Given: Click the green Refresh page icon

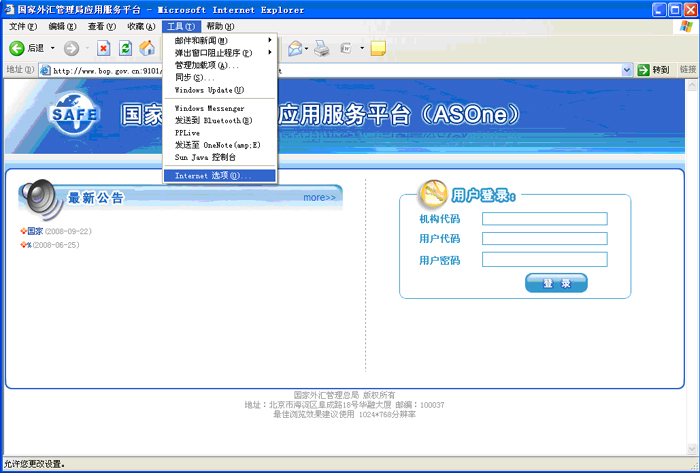Looking at the screenshot, I should pos(126,48).
